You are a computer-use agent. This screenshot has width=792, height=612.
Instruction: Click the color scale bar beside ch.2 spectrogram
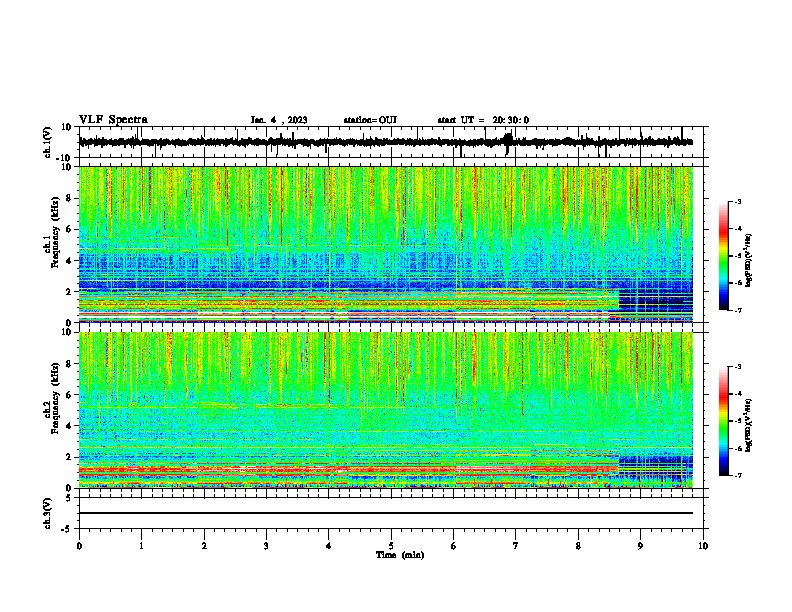(x=724, y=421)
